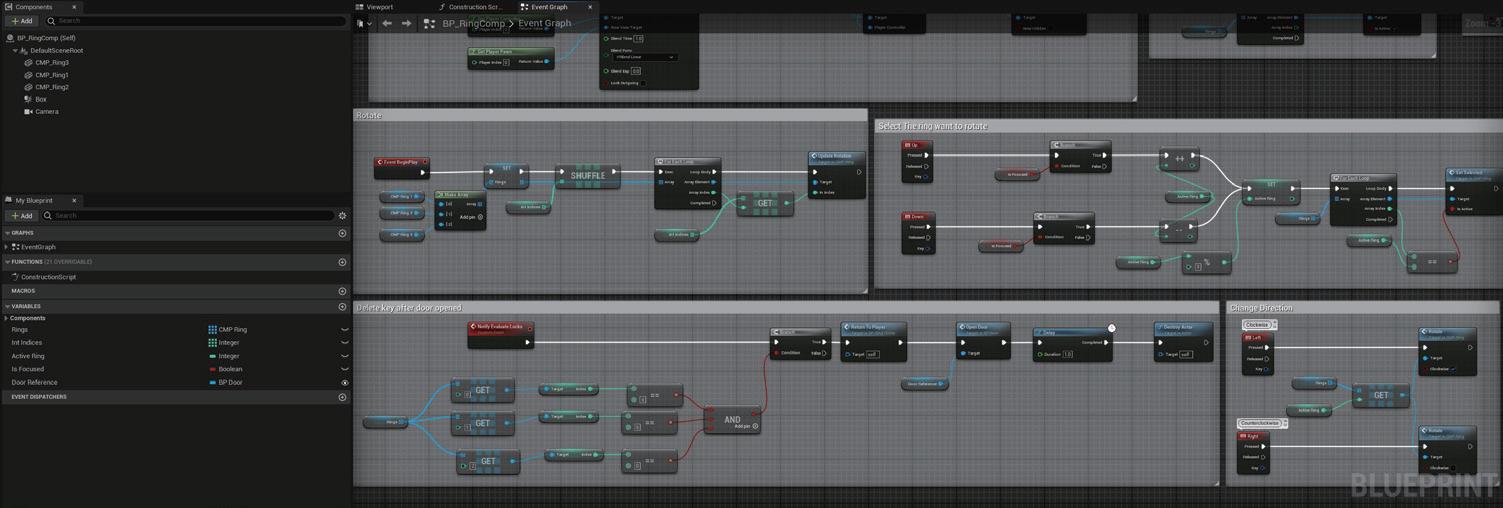Add a new function with plus icon

pyautogui.click(x=342, y=262)
